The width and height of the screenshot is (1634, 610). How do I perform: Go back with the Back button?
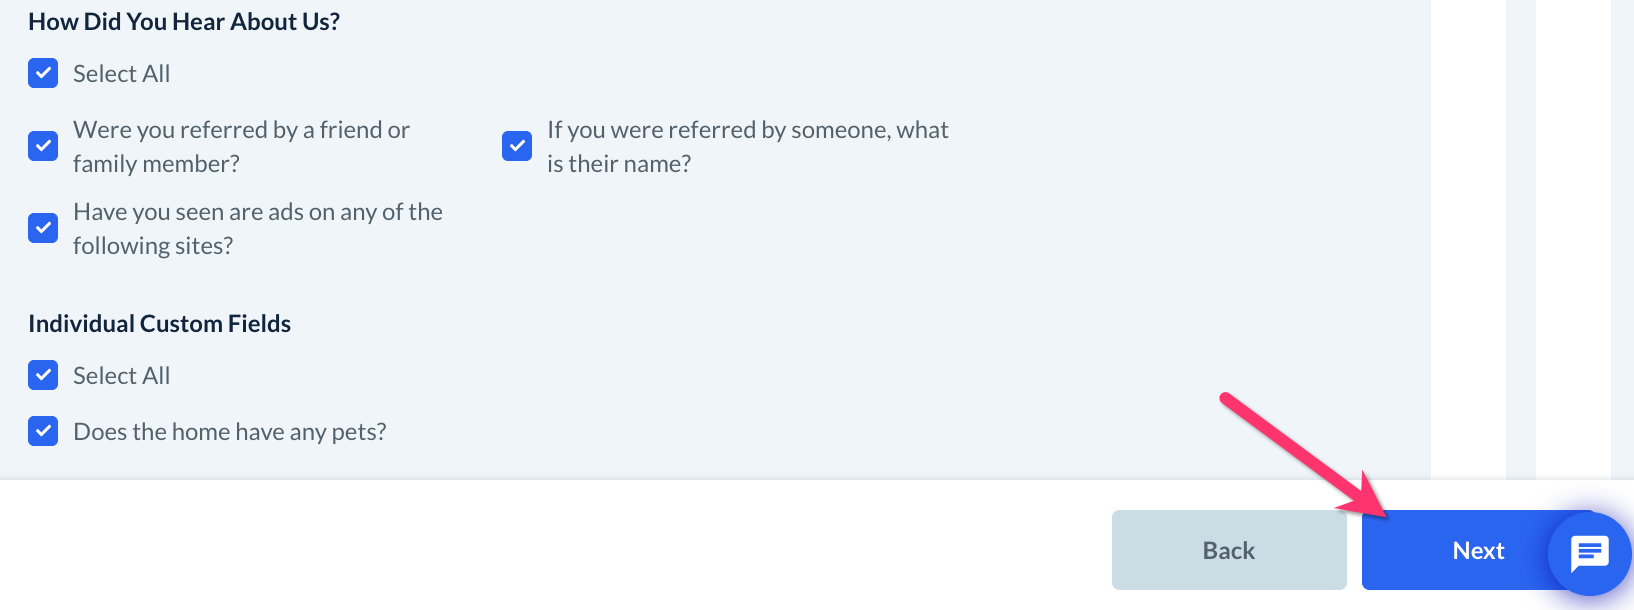point(1228,551)
